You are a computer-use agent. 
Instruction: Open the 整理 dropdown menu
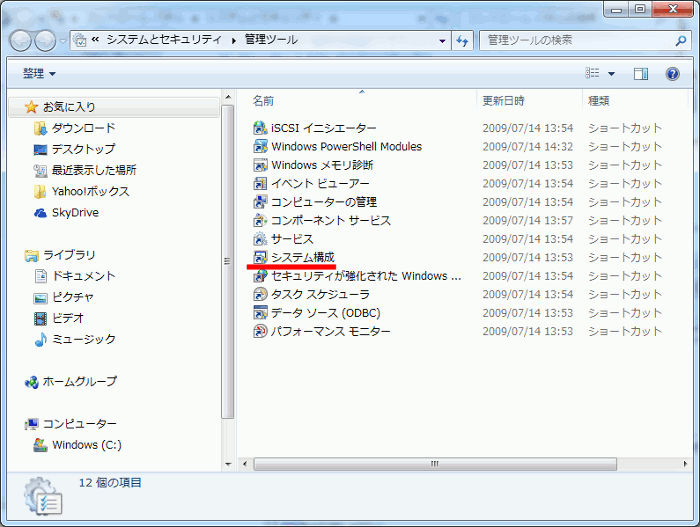[x=39, y=74]
